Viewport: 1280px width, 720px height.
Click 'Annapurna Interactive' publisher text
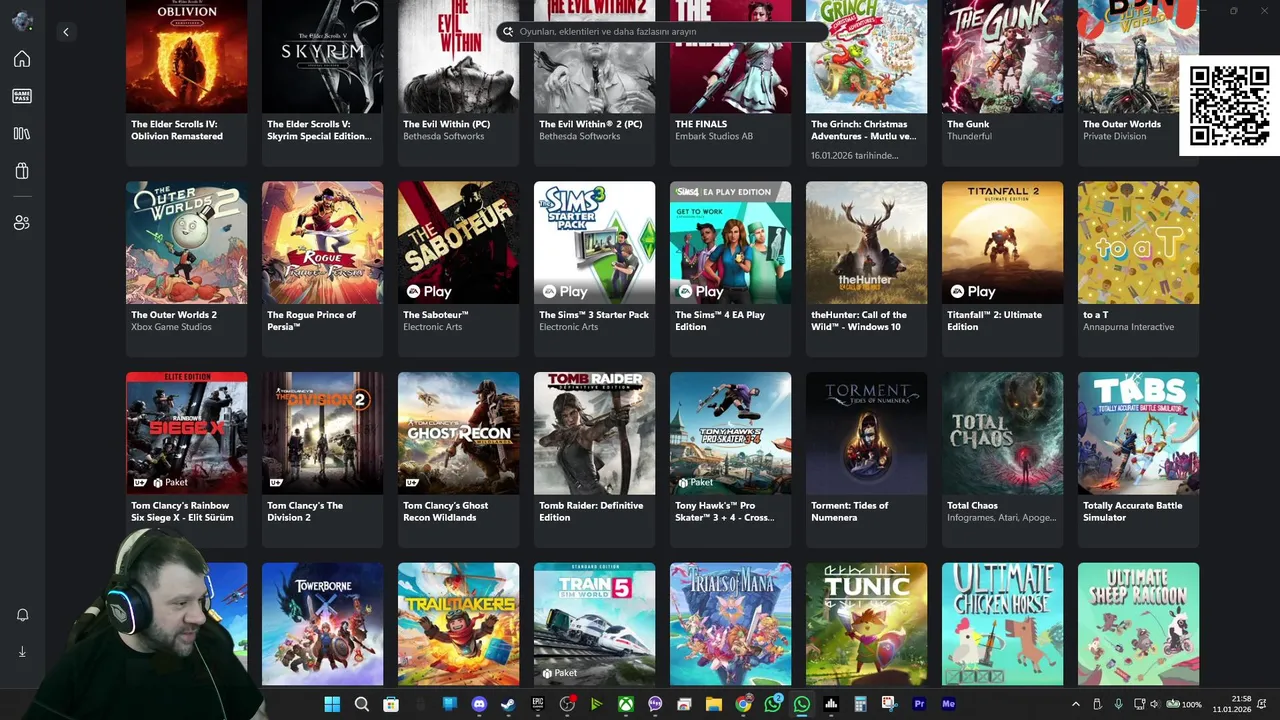(1128, 327)
